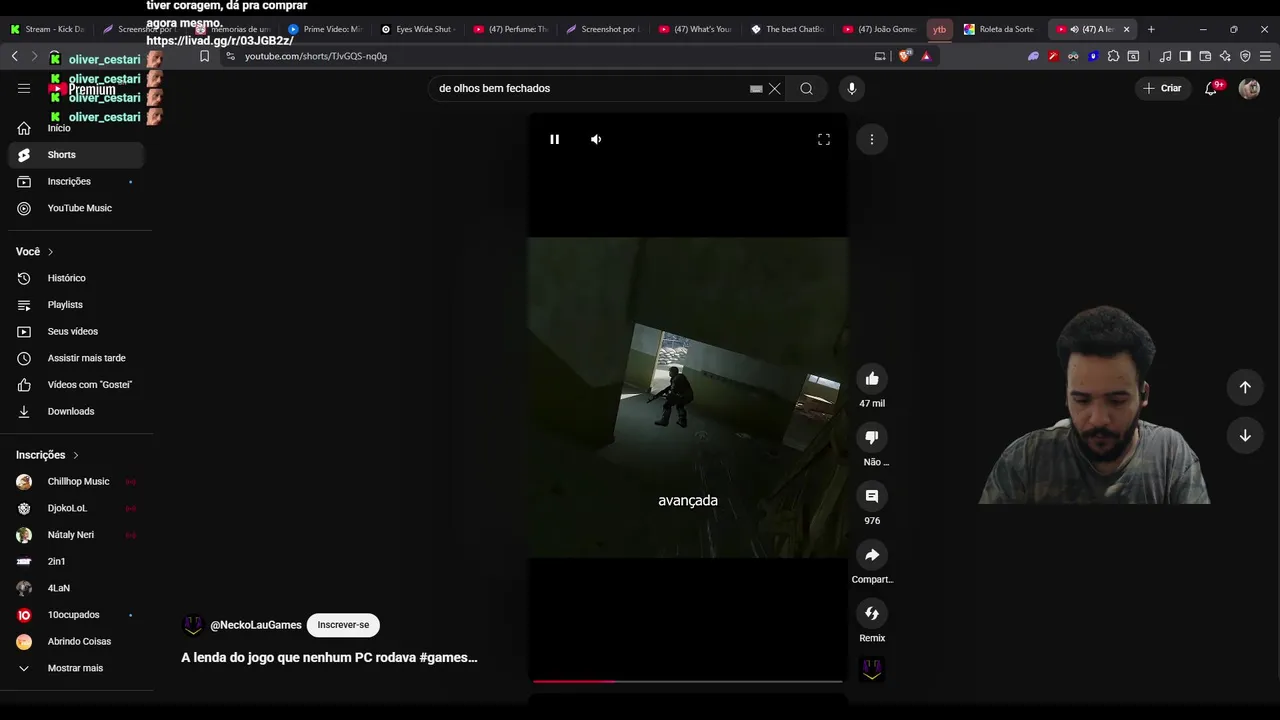1280x720 pixels.
Task: Open Playlists in the sidebar
Action: click(76, 305)
